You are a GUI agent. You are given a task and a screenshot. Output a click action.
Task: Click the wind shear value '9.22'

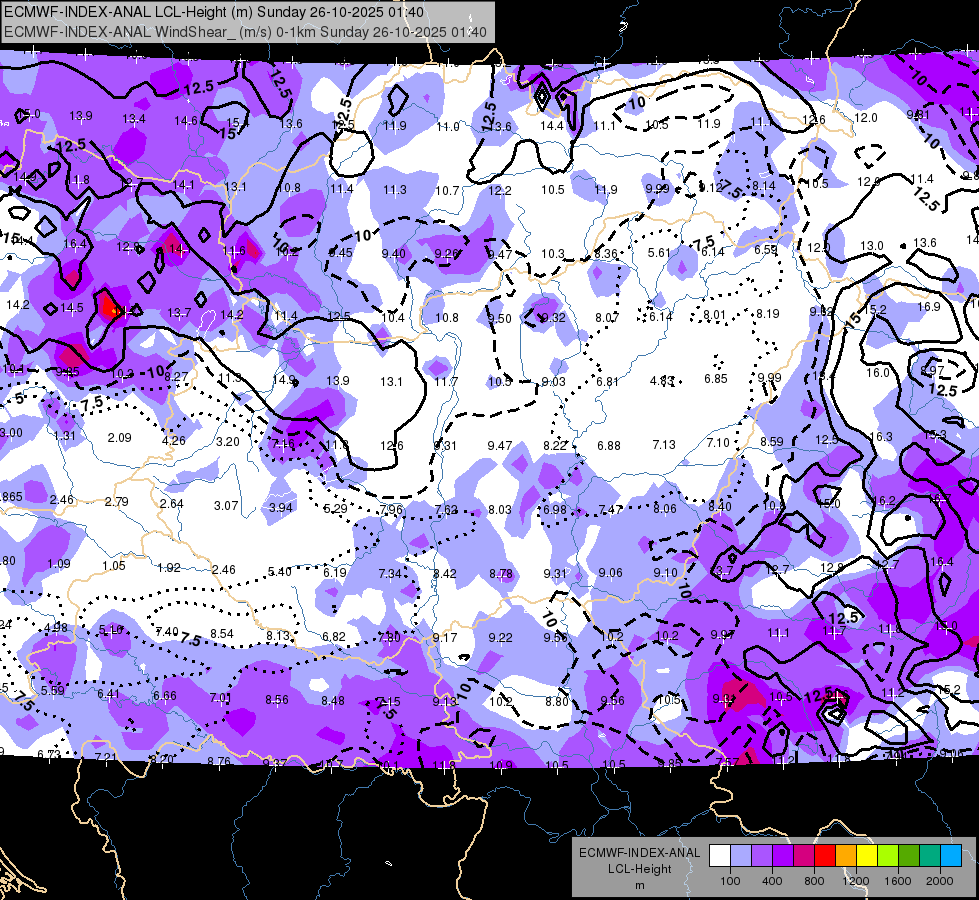point(500,637)
